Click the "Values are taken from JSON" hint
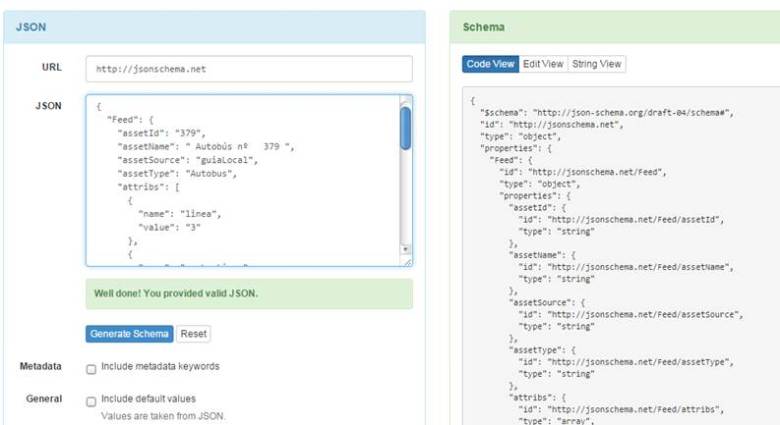 click(x=163, y=415)
